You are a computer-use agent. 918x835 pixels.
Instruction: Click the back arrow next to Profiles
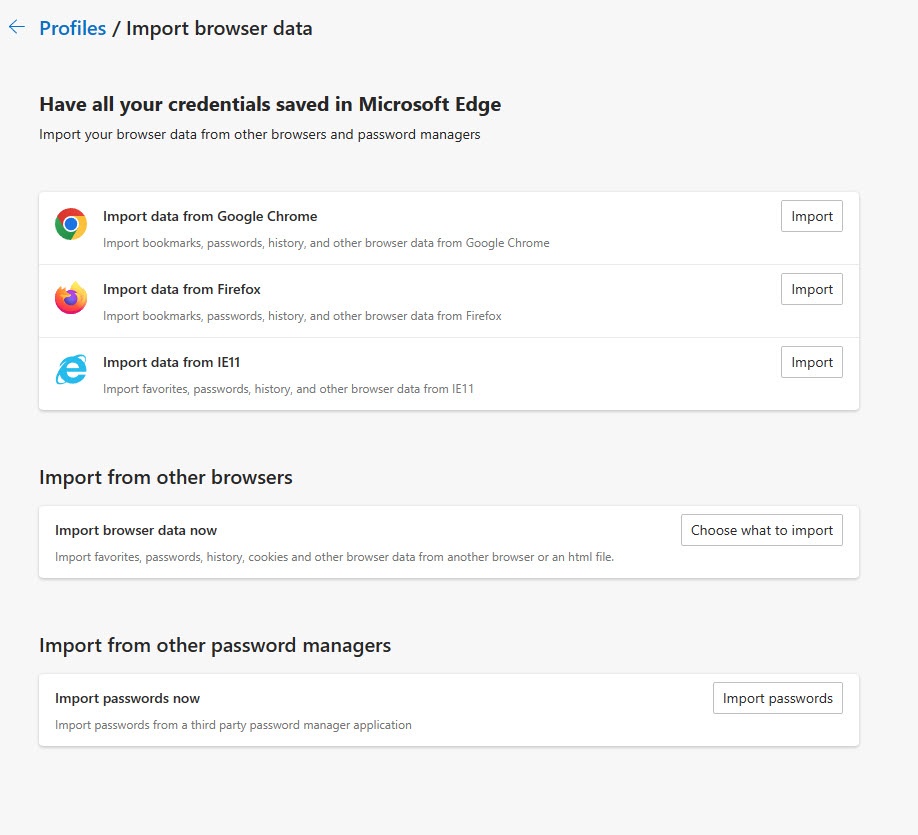point(16,28)
